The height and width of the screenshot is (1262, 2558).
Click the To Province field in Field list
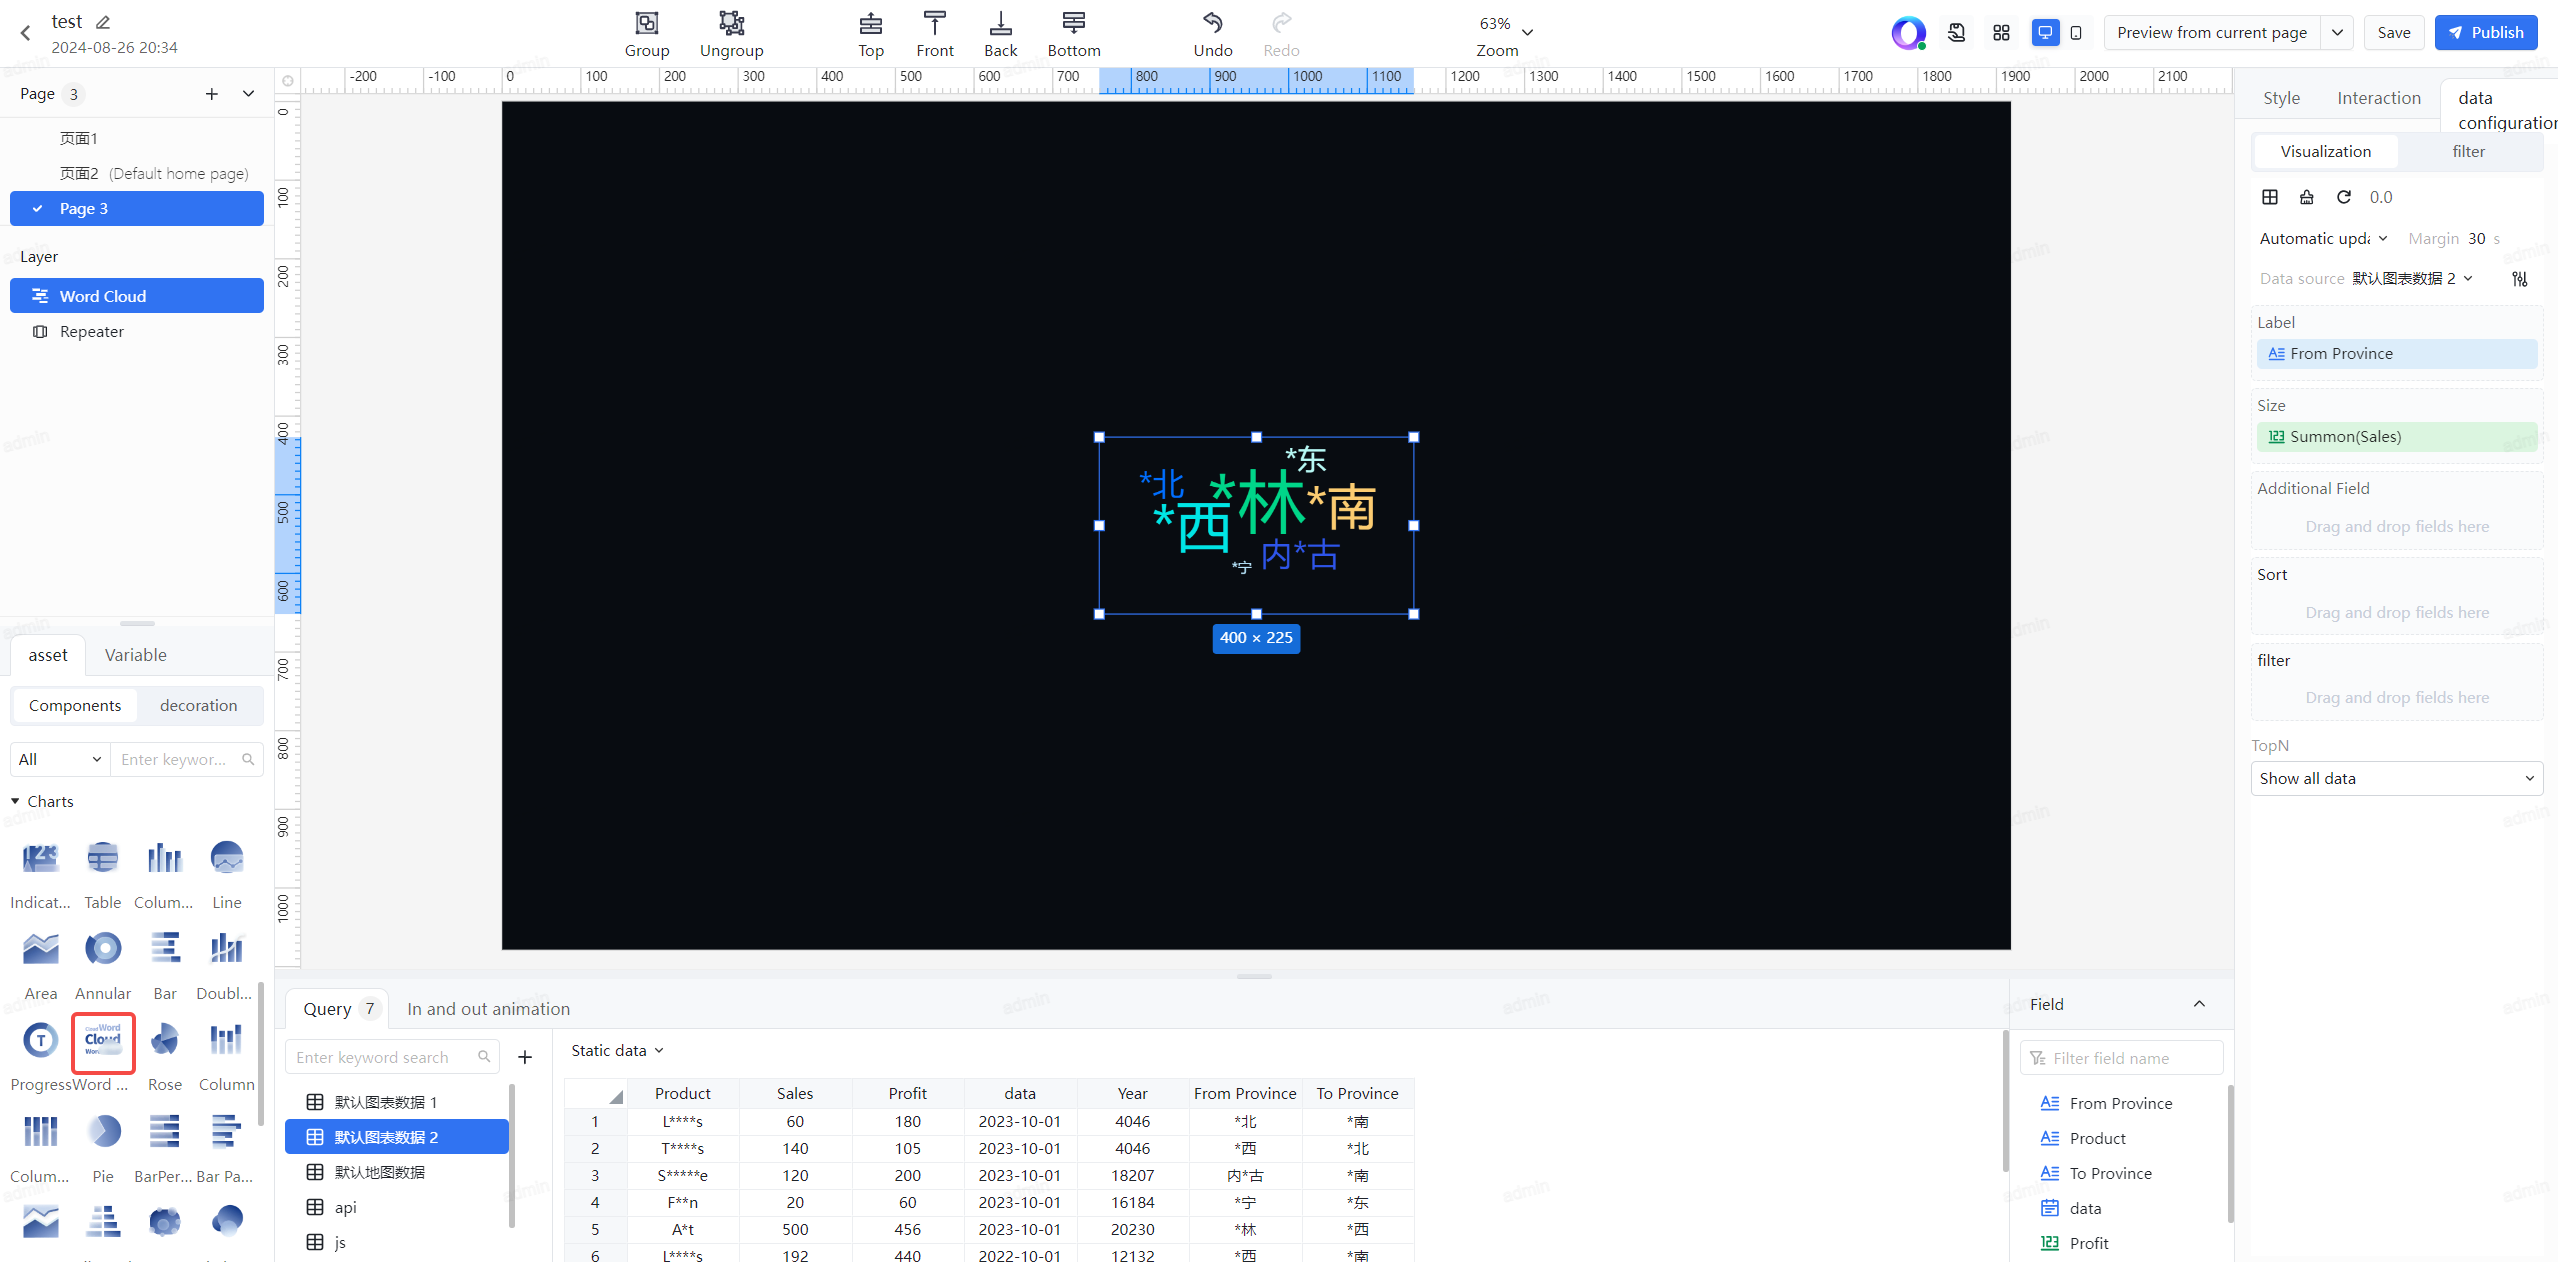pos(2110,1173)
